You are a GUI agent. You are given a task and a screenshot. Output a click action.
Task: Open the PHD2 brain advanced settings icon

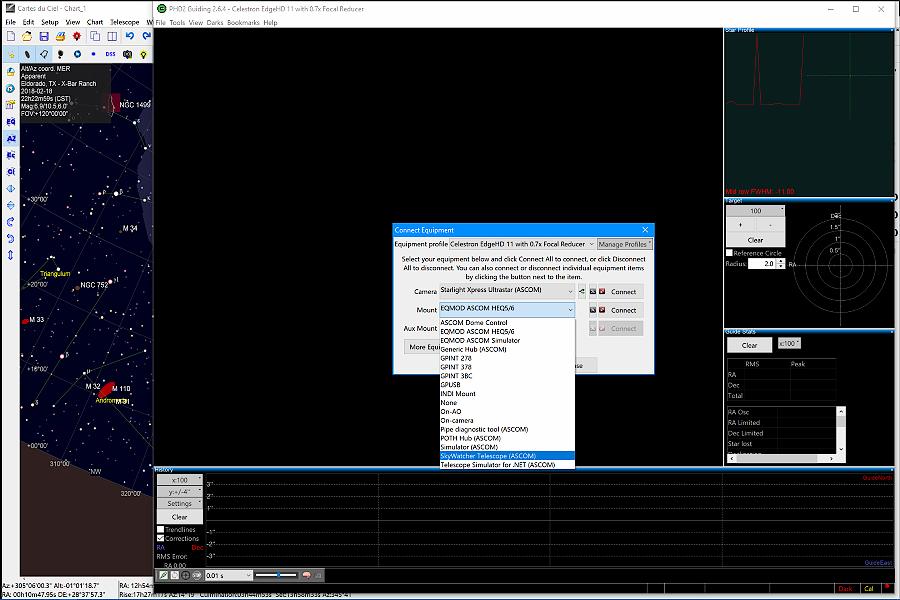pyautogui.click(x=307, y=575)
